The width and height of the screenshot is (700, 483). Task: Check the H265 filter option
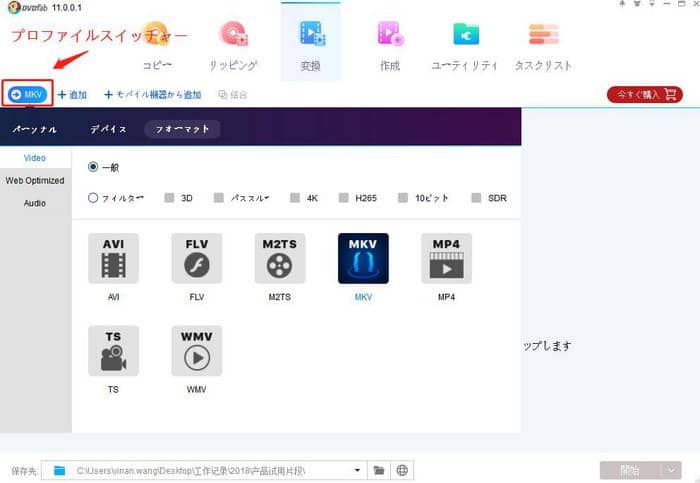click(x=345, y=198)
